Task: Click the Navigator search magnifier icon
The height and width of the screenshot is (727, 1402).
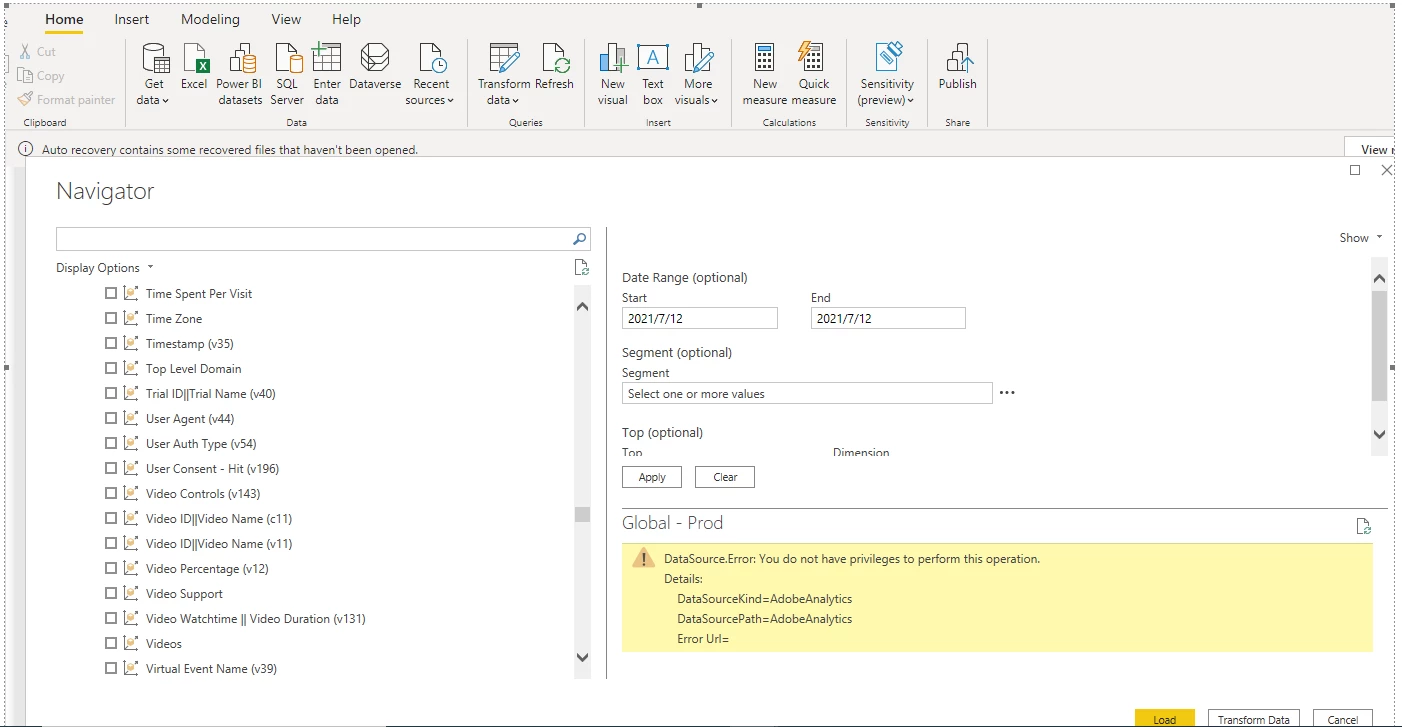Action: click(x=580, y=239)
